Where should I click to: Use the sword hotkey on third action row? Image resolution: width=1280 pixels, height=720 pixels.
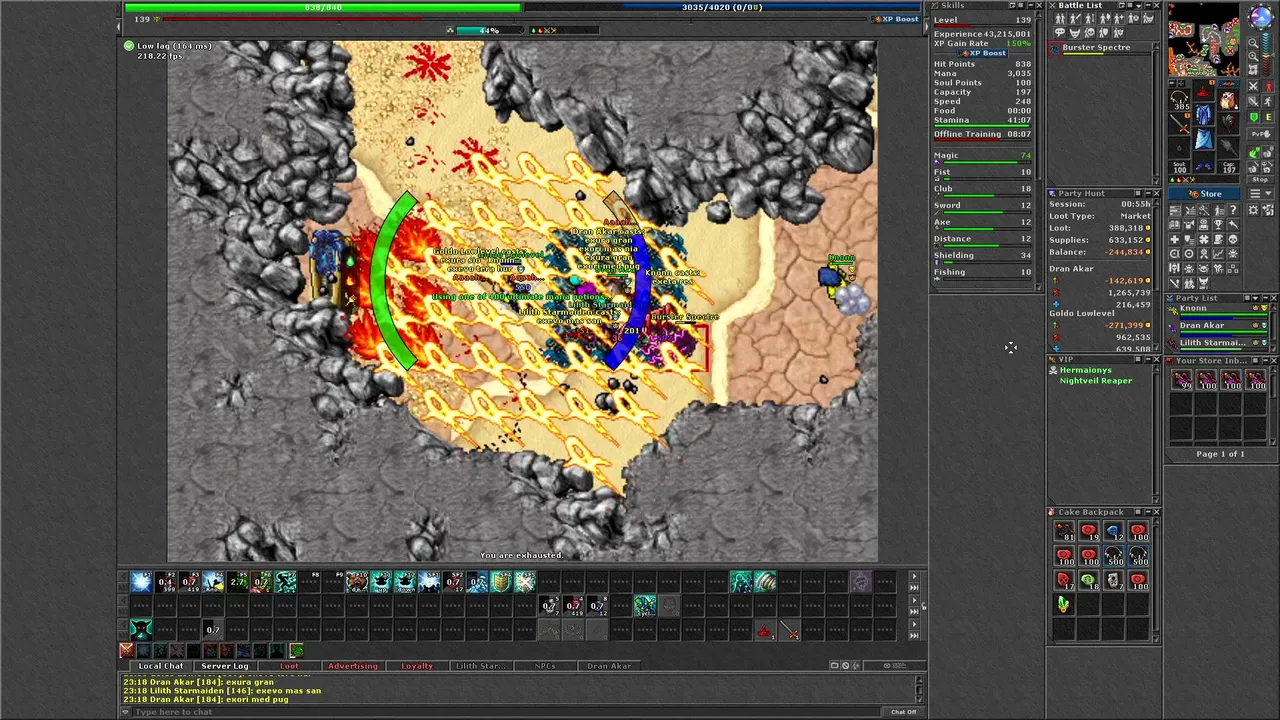coord(789,629)
